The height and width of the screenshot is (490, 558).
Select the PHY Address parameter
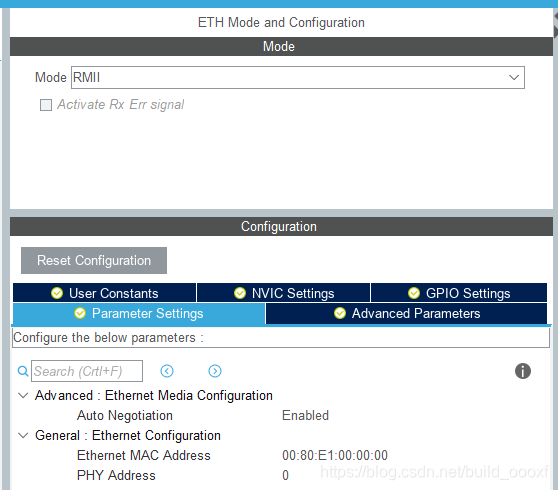point(116,475)
